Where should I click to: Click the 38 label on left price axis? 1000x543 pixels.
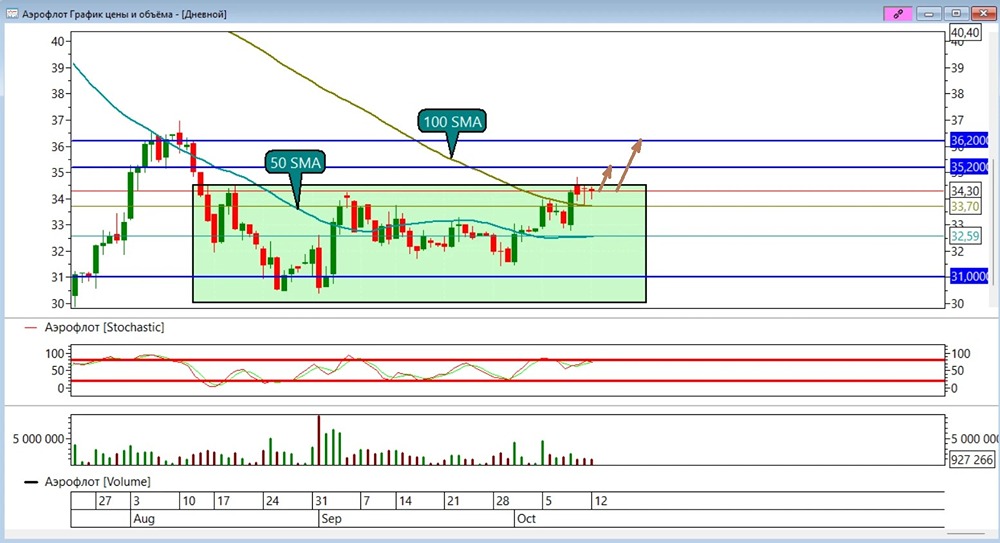[58, 94]
